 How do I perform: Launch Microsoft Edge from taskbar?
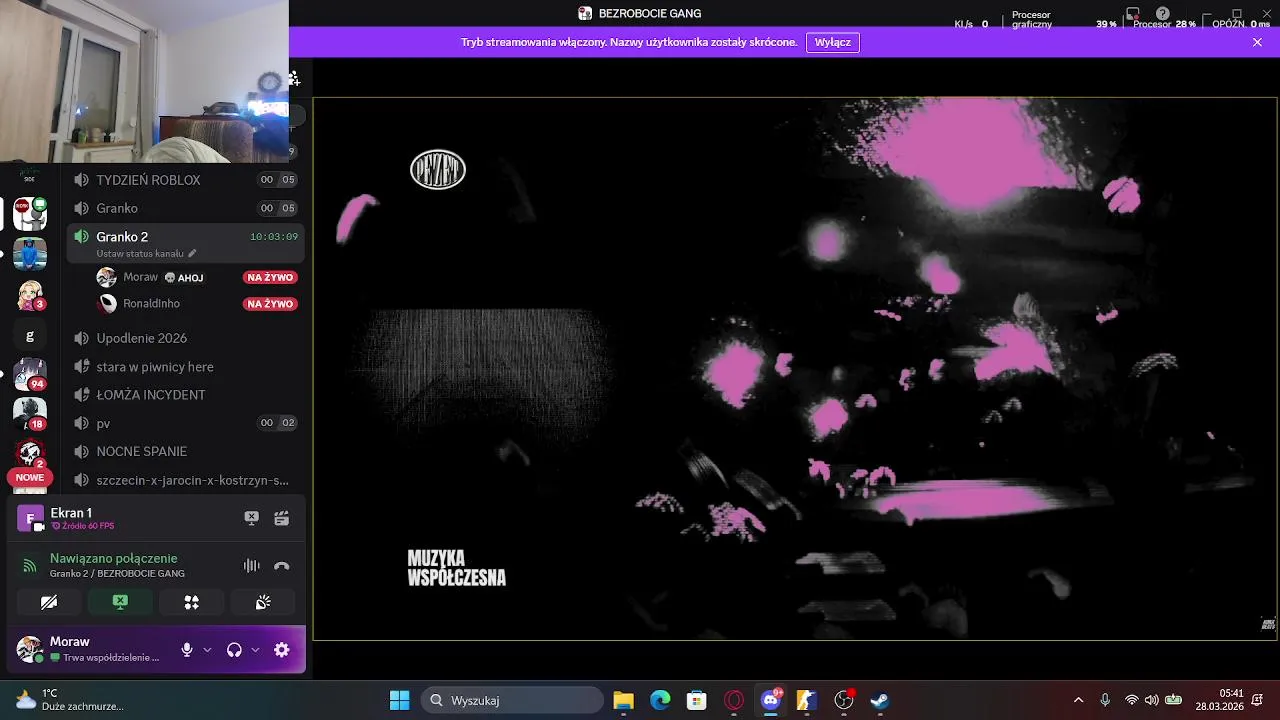(660, 700)
